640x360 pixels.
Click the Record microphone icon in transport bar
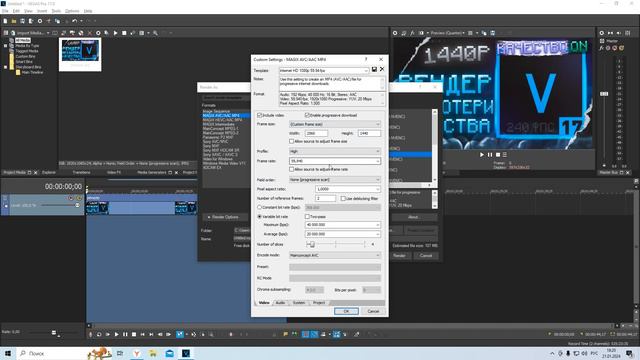pos(91,334)
